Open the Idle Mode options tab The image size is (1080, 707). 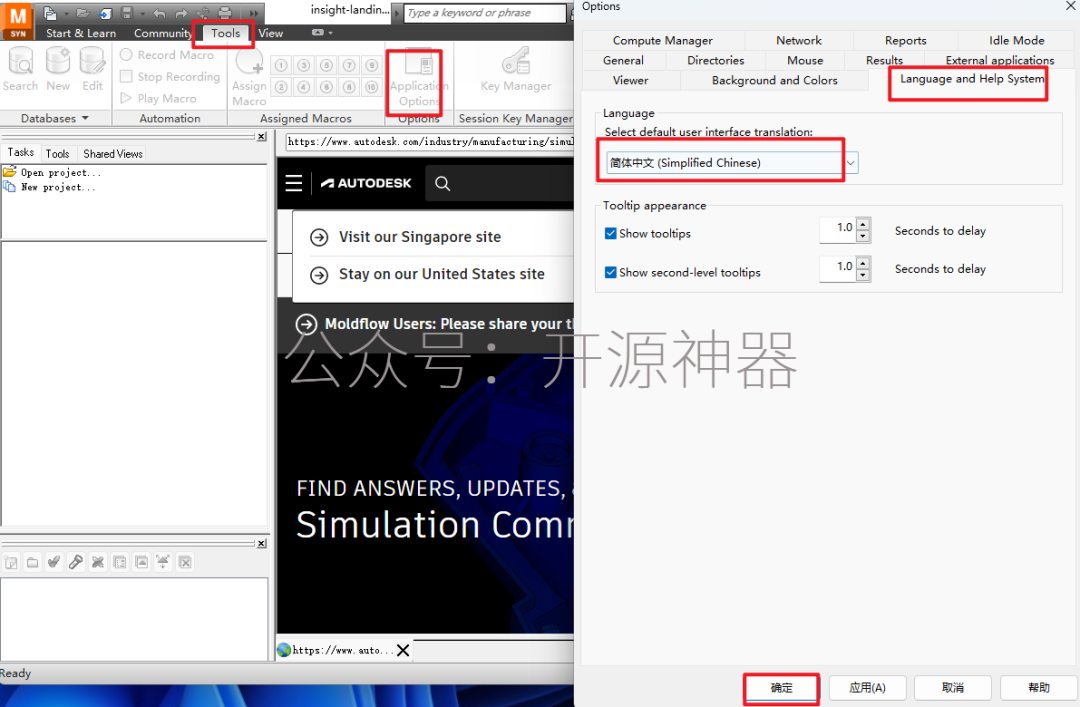click(1017, 41)
